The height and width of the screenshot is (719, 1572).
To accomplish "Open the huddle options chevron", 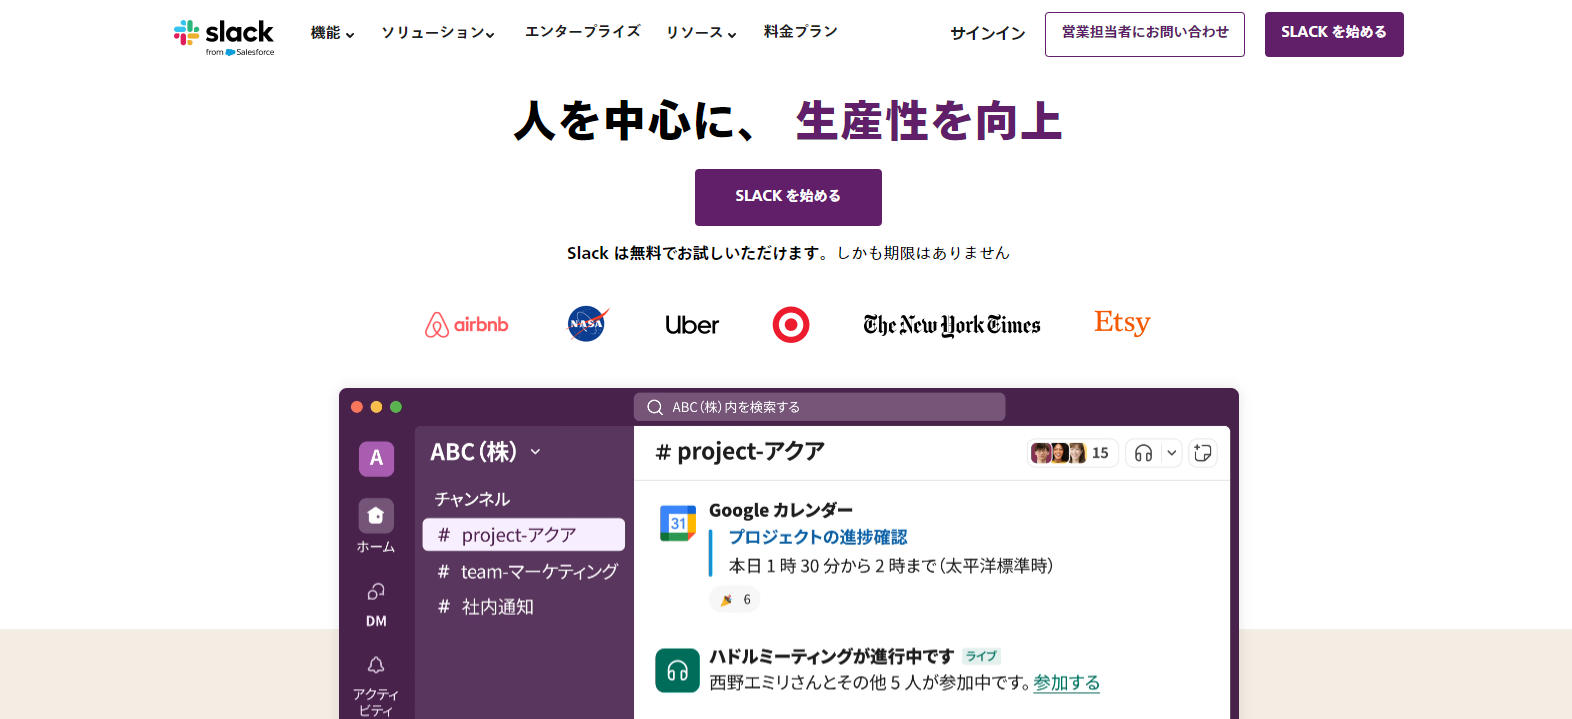I will click(x=1172, y=453).
